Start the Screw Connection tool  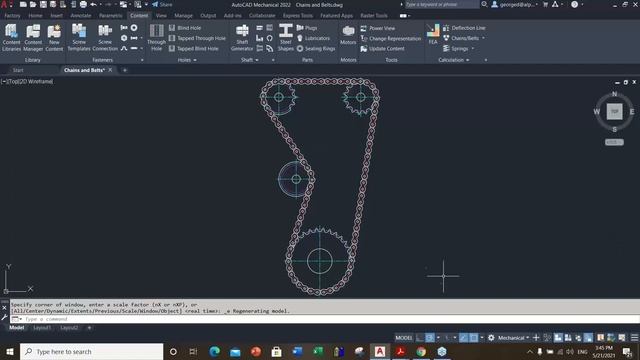tap(105, 37)
